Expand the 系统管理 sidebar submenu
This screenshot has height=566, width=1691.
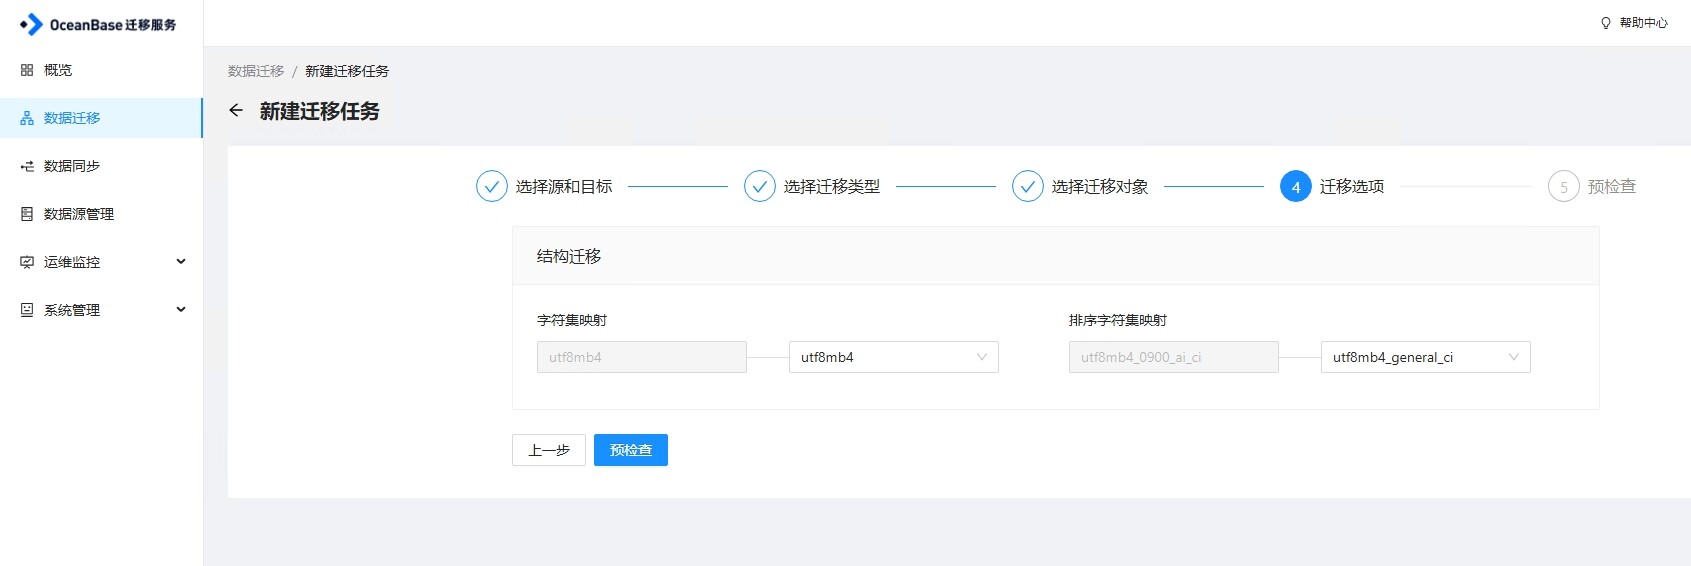pos(181,310)
